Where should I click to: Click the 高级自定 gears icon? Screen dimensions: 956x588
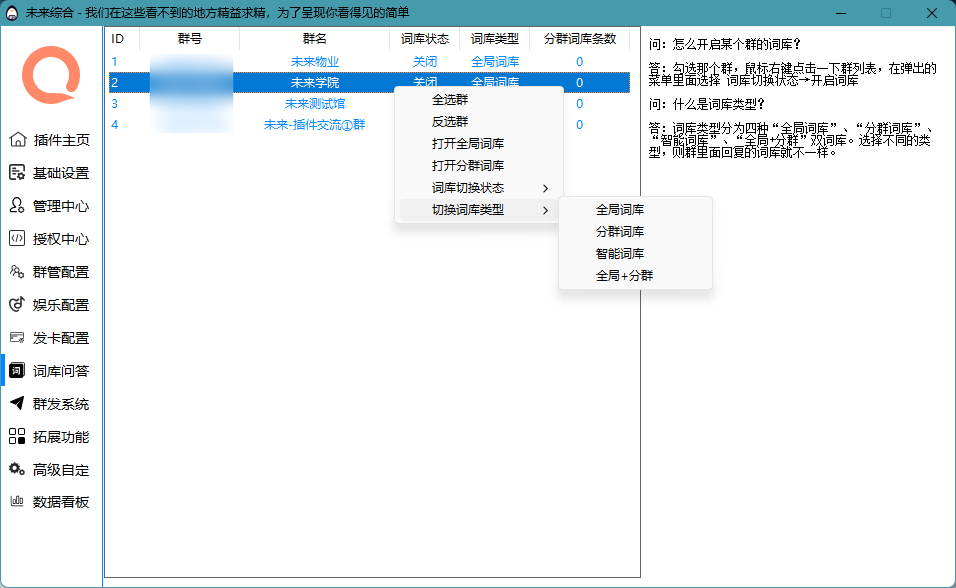pyautogui.click(x=17, y=470)
